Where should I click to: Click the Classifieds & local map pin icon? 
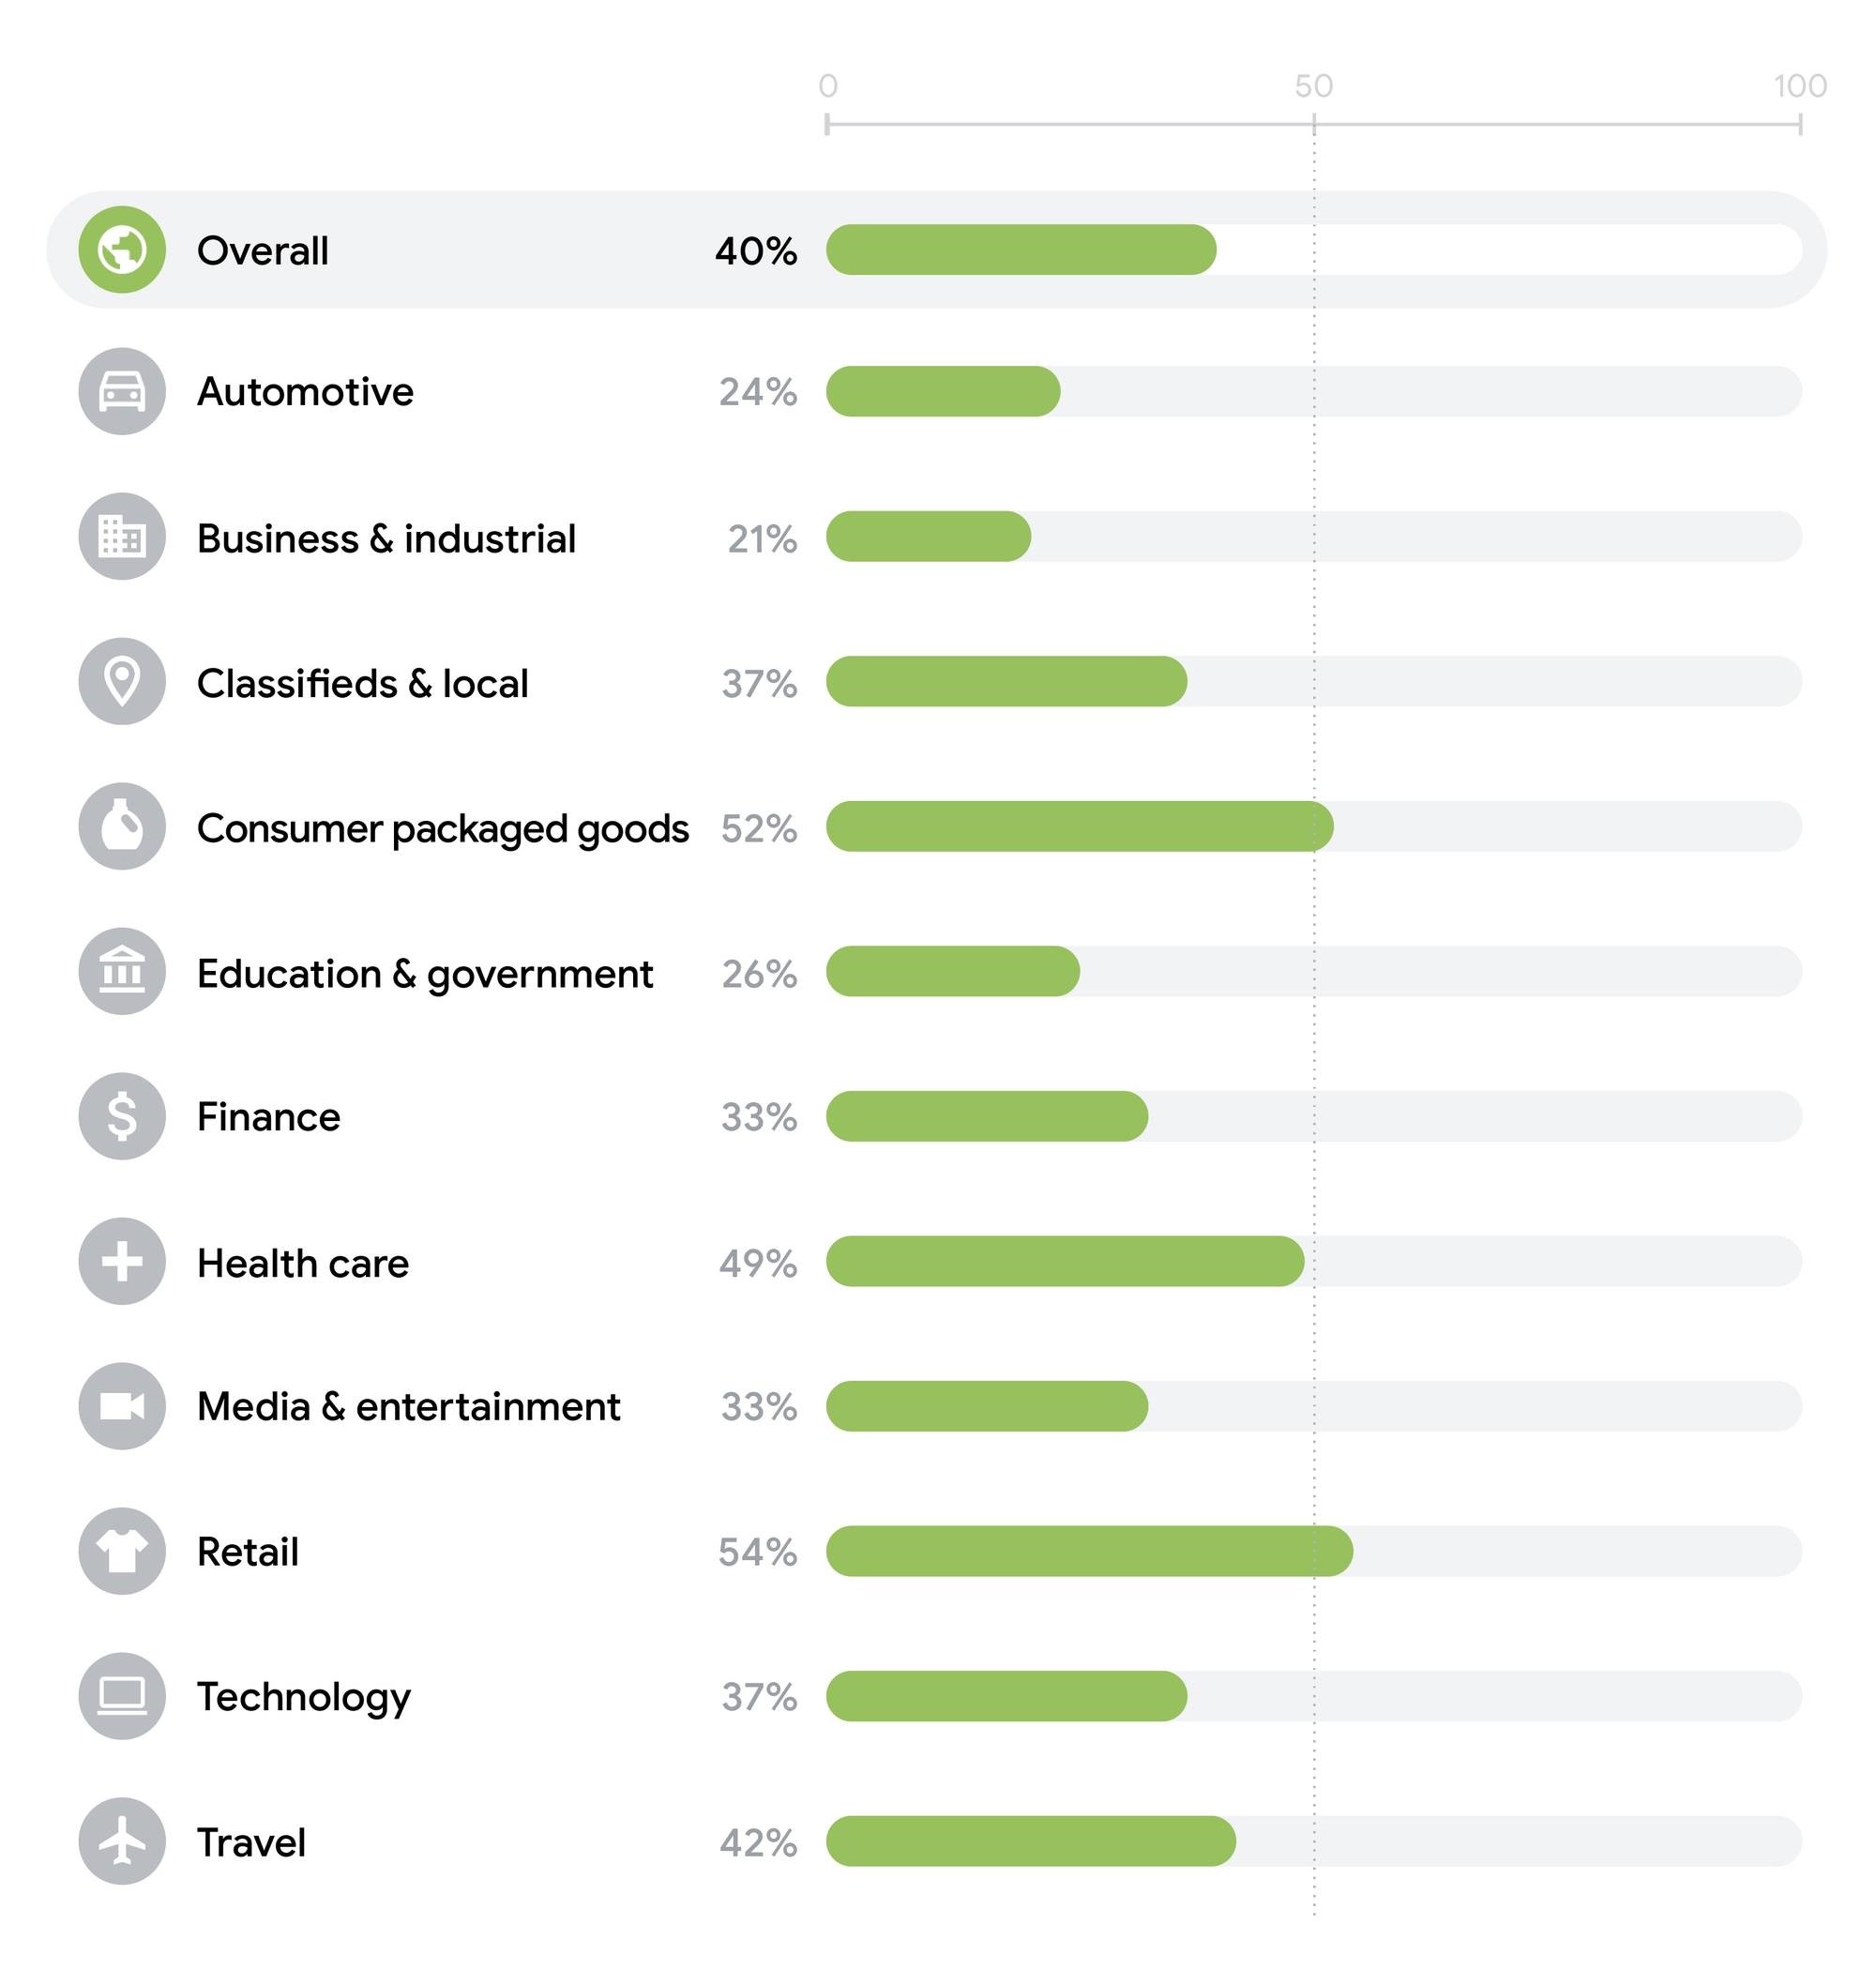[x=122, y=682]
